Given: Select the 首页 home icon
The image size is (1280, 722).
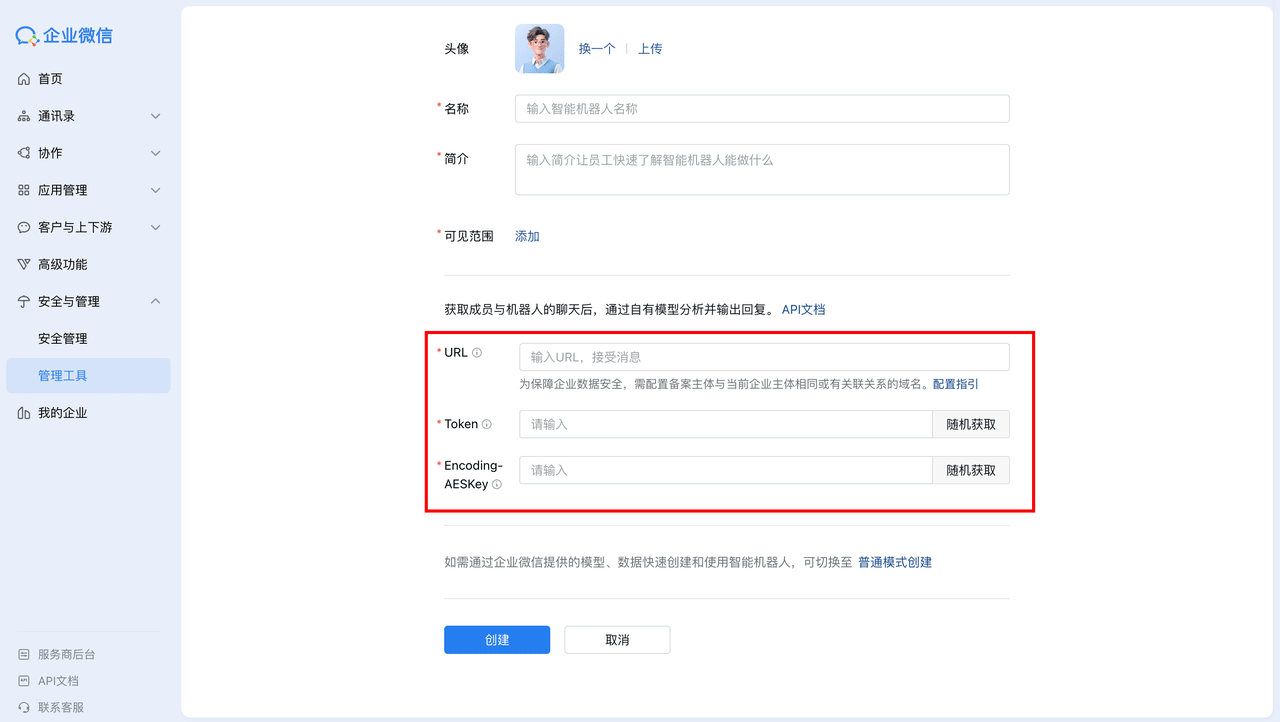Looking at the screenshot, I should tap(24, 78).
